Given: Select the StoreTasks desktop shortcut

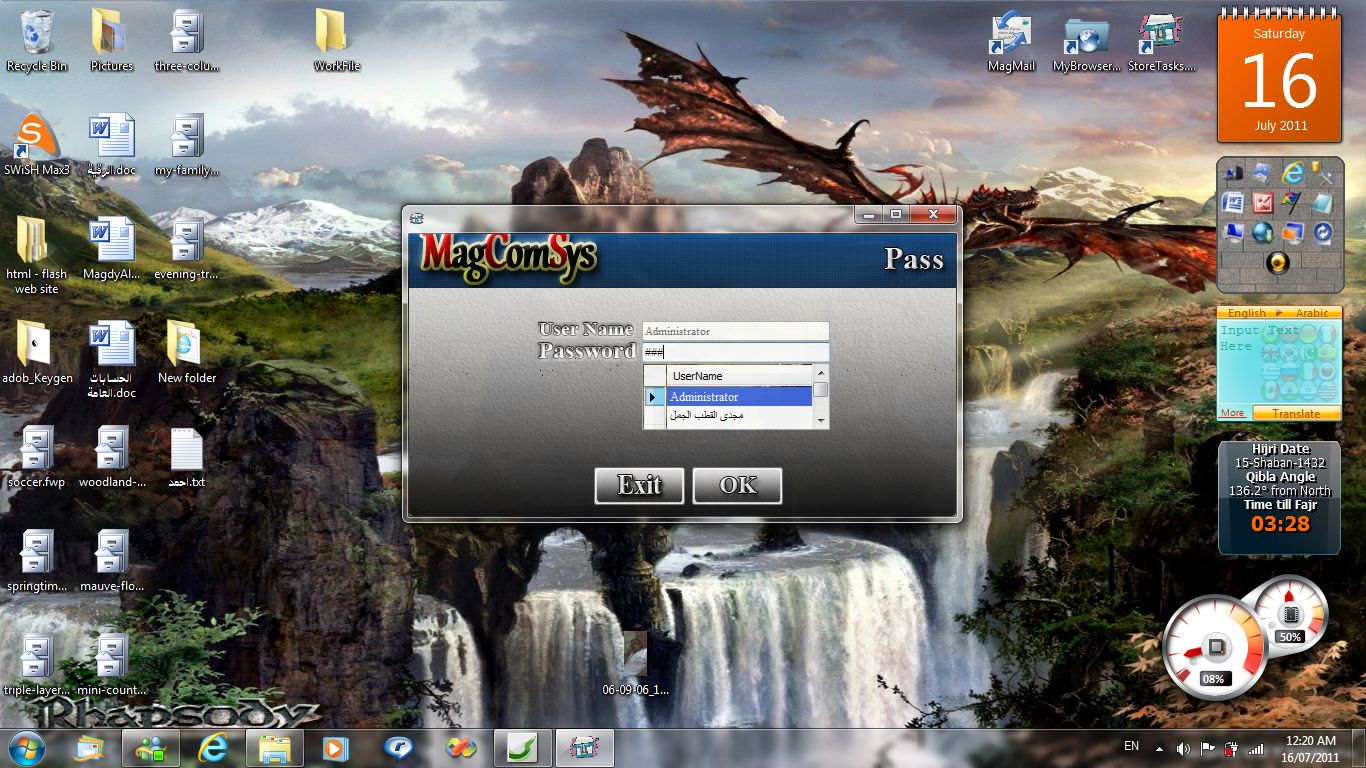Looking at the screenshot, I should click(1161, 40).
